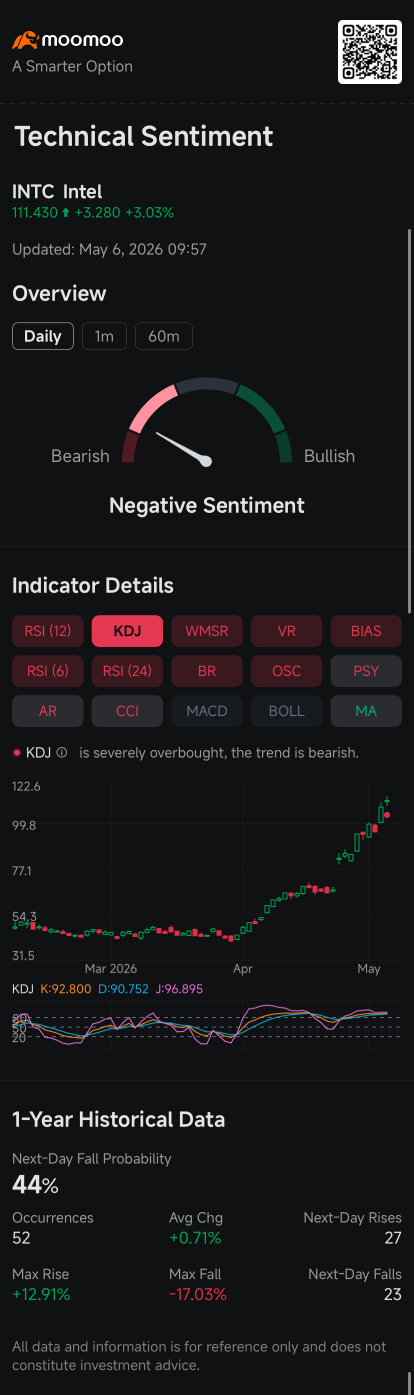
Task: Choose the MACD indicator
Action: pos(207,711)
